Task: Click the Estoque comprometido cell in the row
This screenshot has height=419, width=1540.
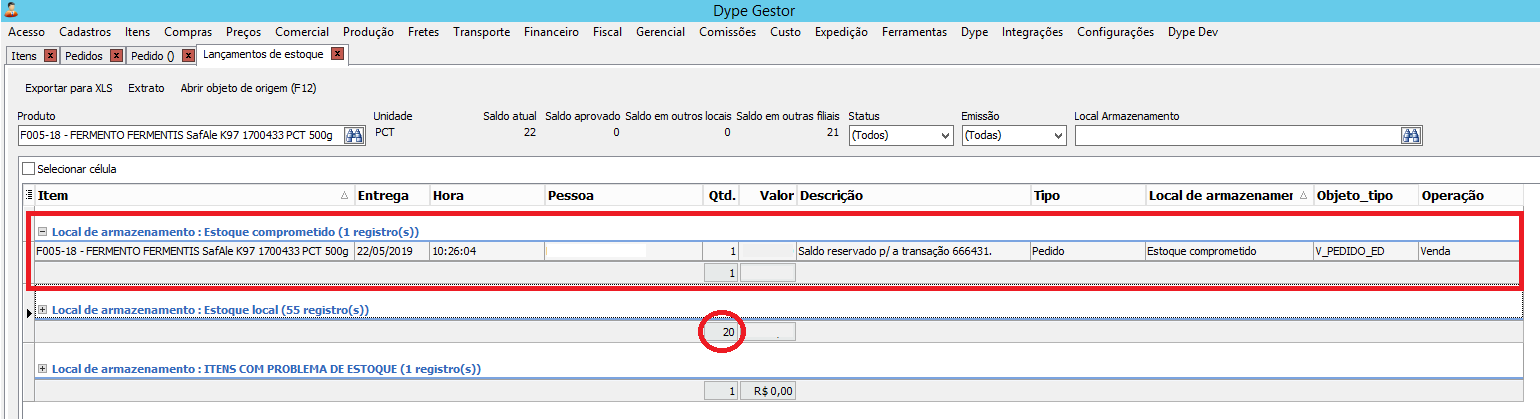Action: click(1229, 251)
